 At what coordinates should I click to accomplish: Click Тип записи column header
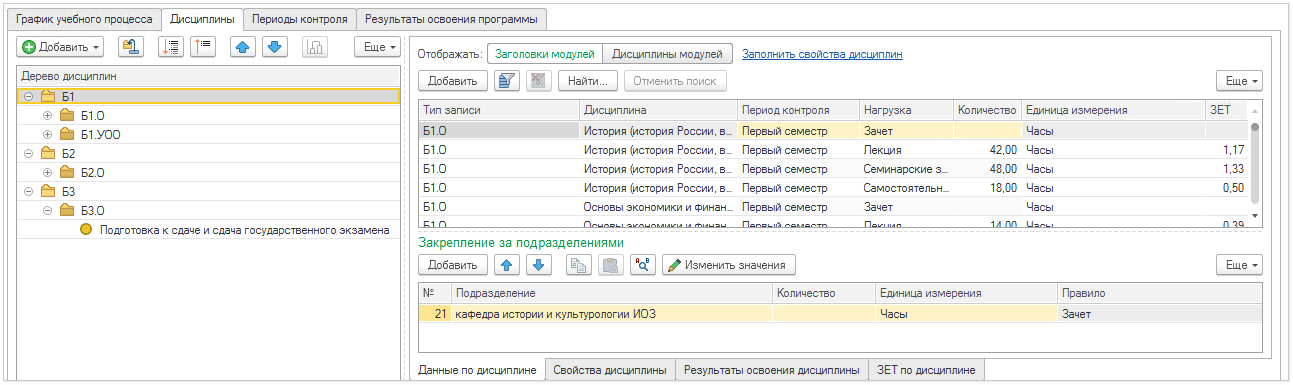(x=498, y=110)
